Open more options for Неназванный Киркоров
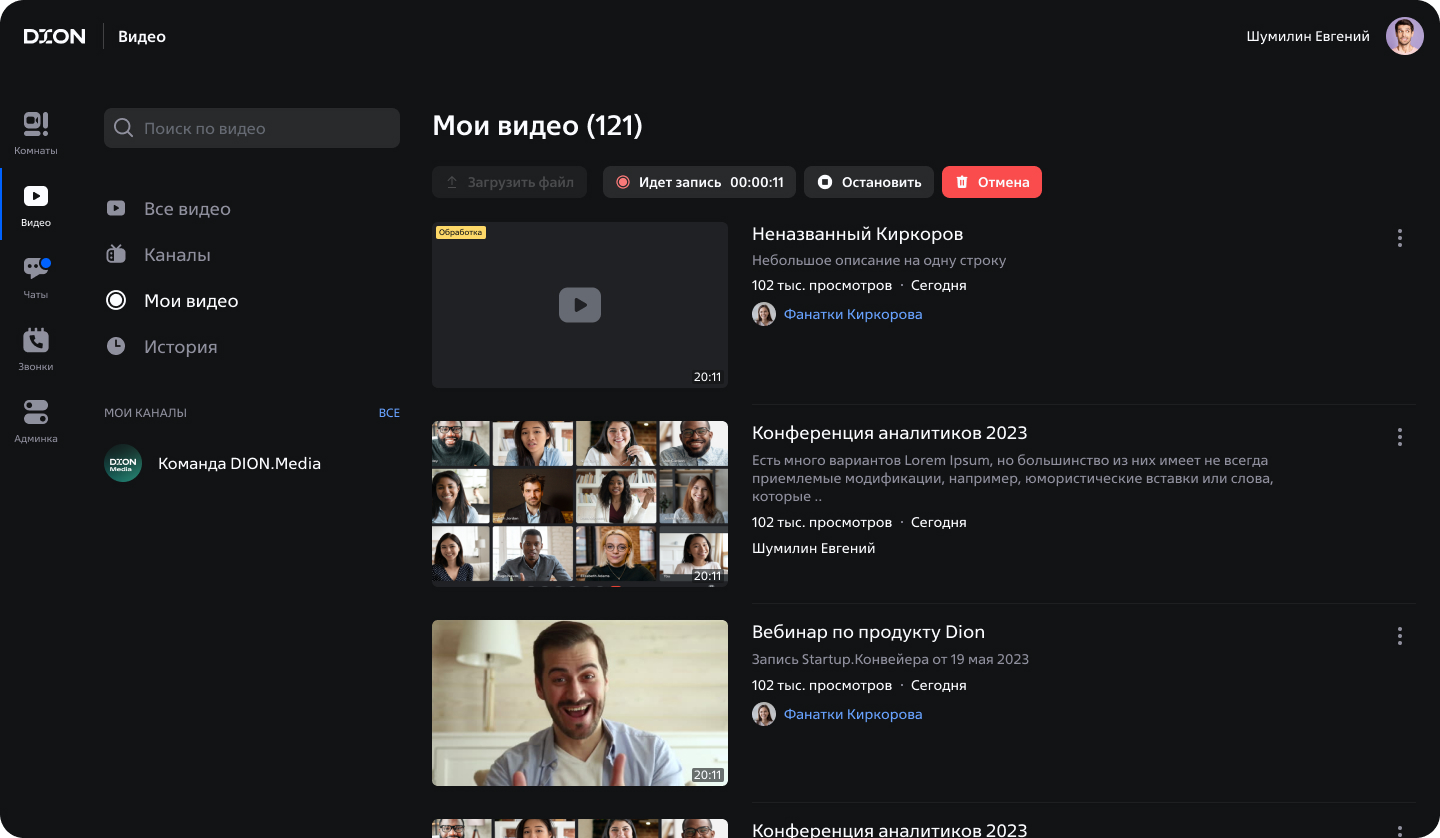 click(x=1400, y=238)
